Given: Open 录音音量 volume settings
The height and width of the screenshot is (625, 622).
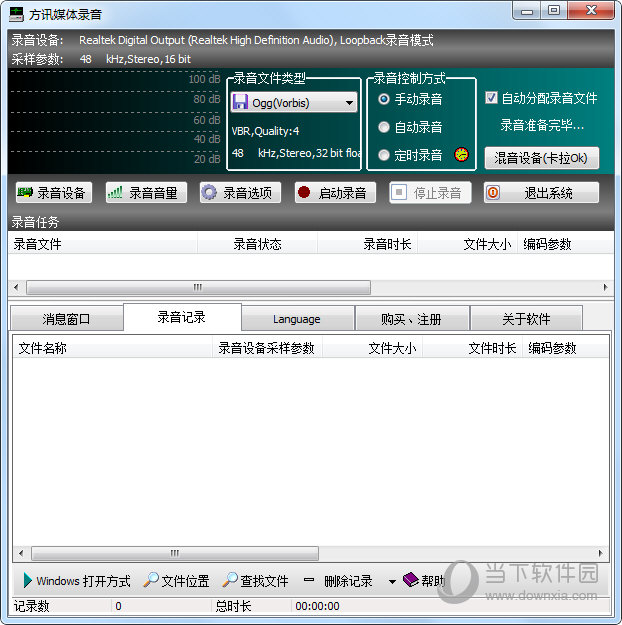Looking at the screenshot, I should (146, 193).
